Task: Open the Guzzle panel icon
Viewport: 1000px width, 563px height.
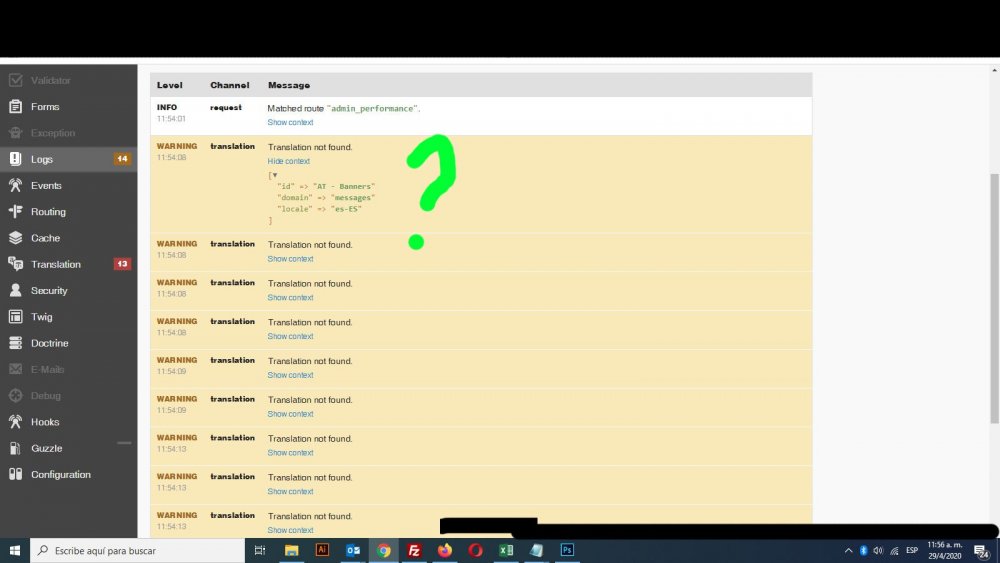Action: 15,448
